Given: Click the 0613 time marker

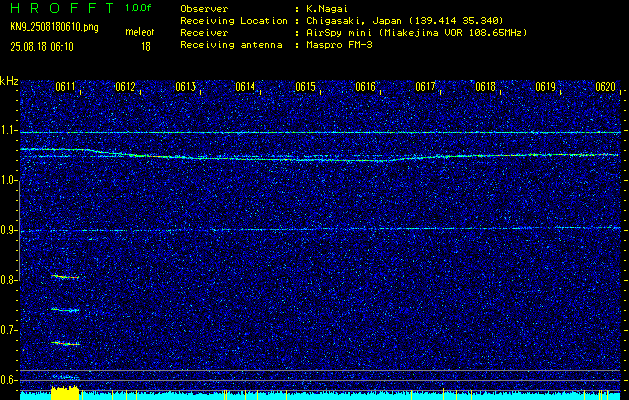Looking at the screenshot, I should (x=185, y=86).
